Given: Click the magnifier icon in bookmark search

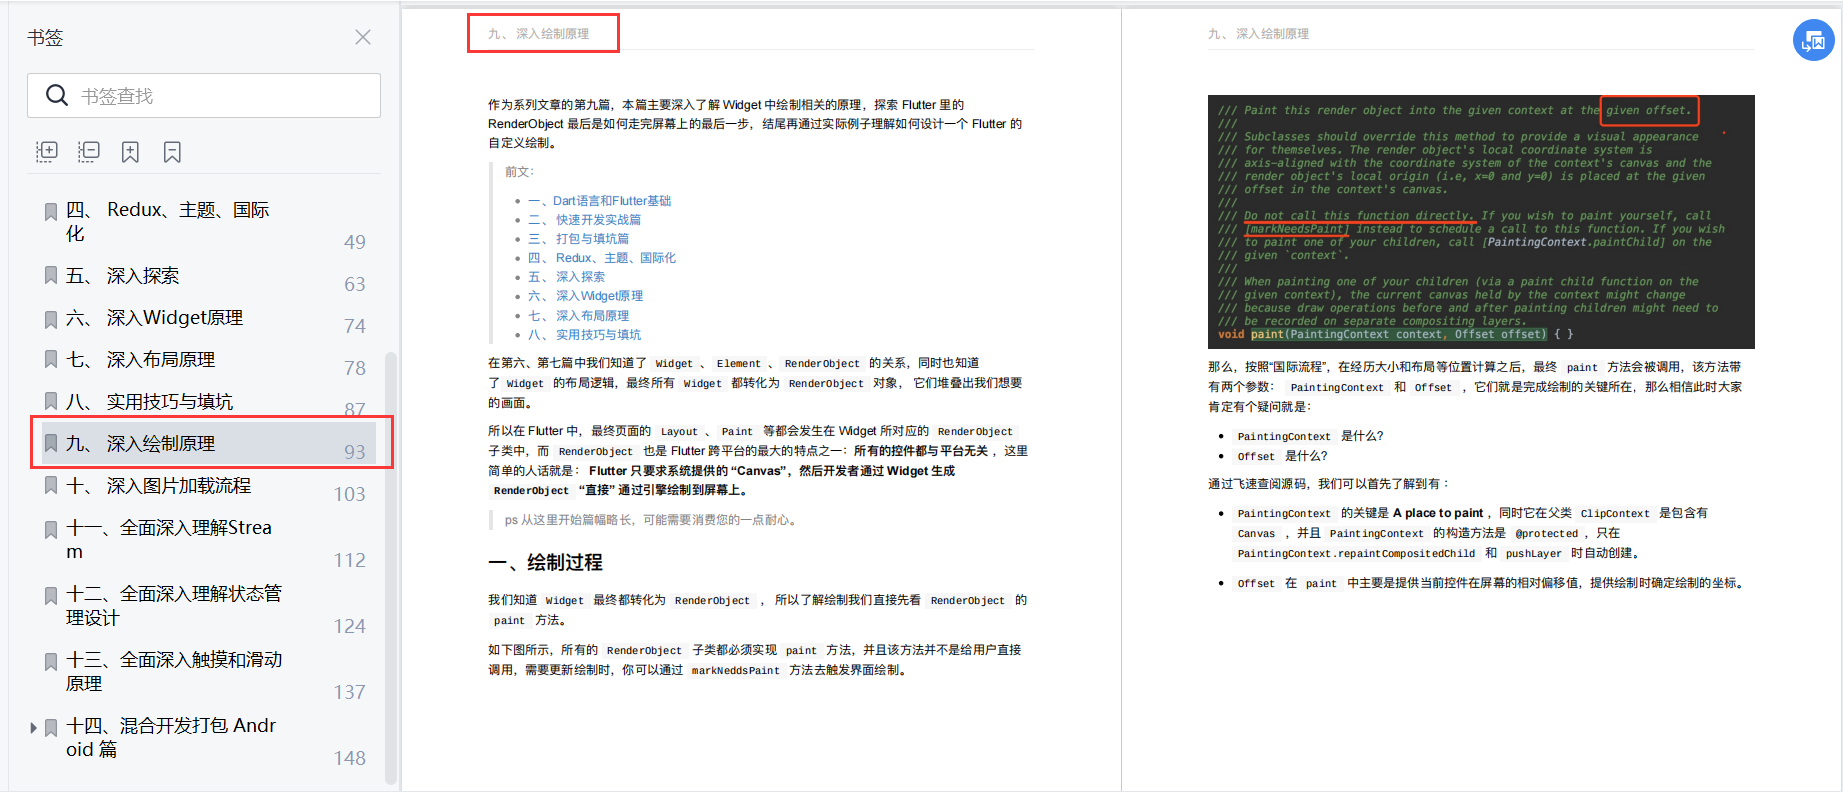Looking at the screenshot, I should 57,96.
